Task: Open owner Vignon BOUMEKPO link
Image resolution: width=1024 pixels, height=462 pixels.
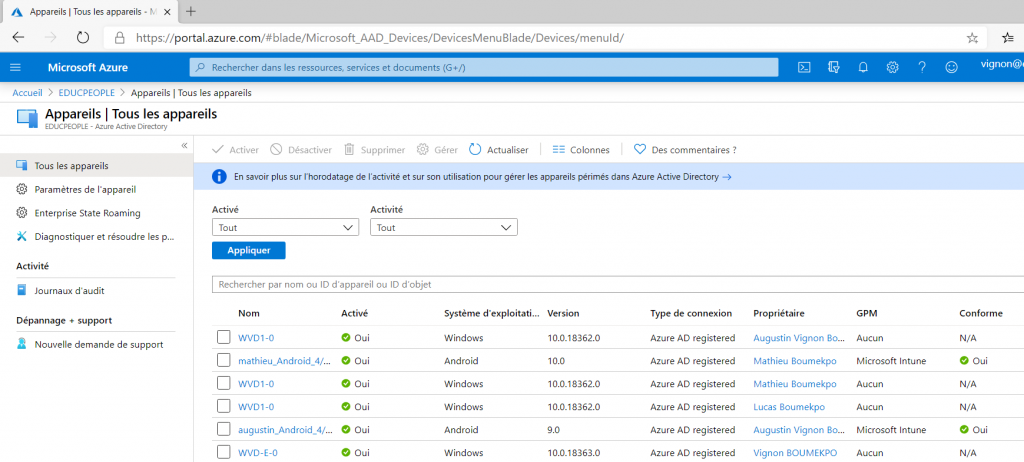Action: (795, 452)
